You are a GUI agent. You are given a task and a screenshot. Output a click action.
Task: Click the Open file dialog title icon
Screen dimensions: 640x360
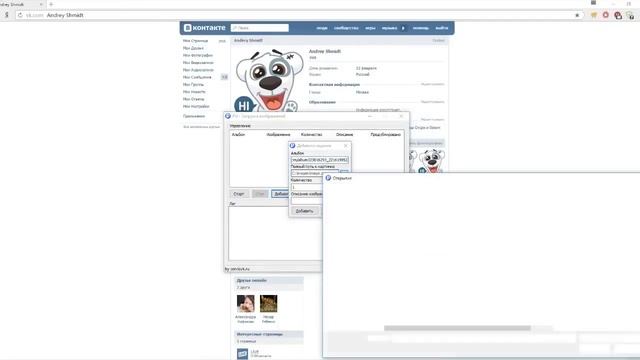(x=328, y=178)
